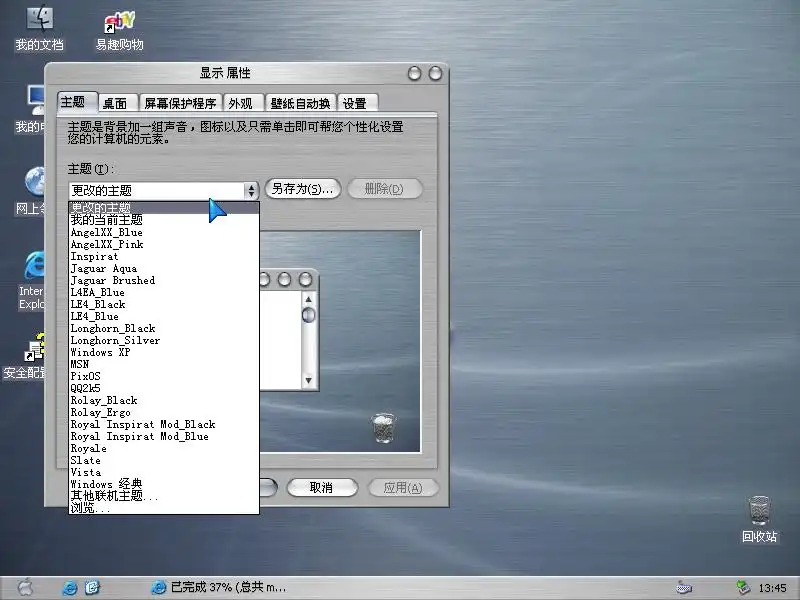Choose the Inspirat theme
The image size is (800, 600).
[x=164, y=256]
